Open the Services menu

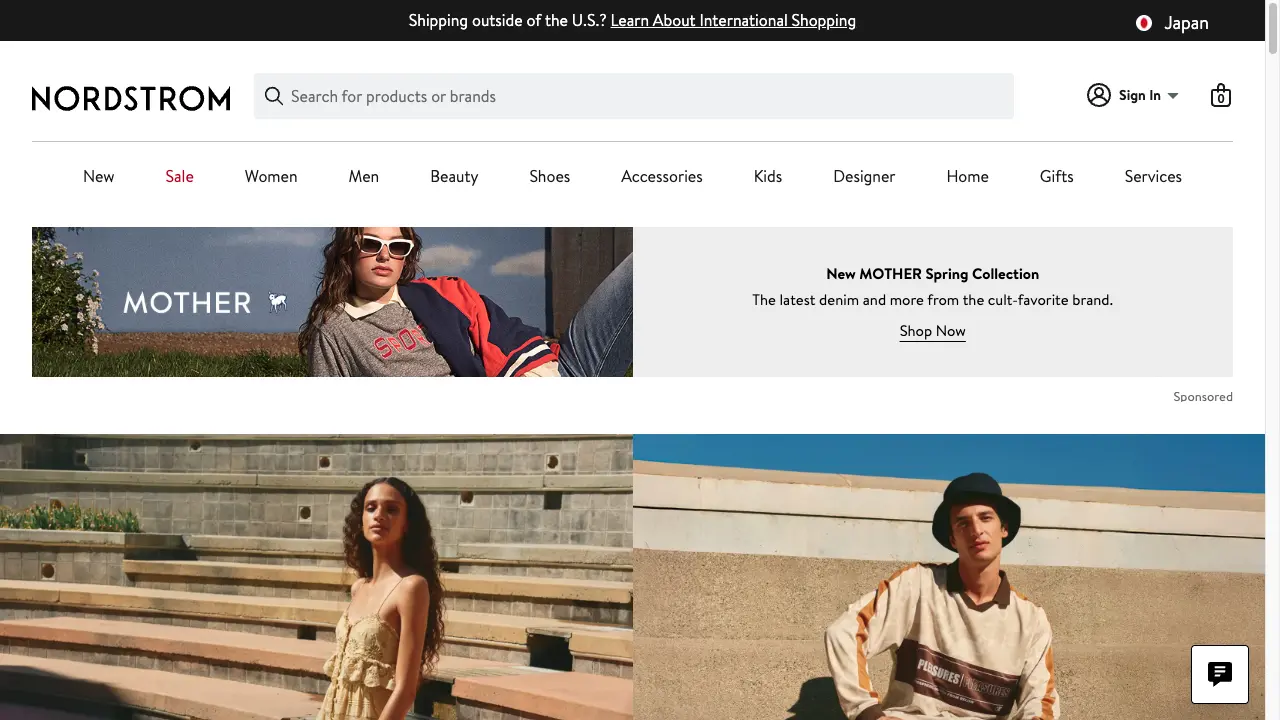tap(1153, 176)
